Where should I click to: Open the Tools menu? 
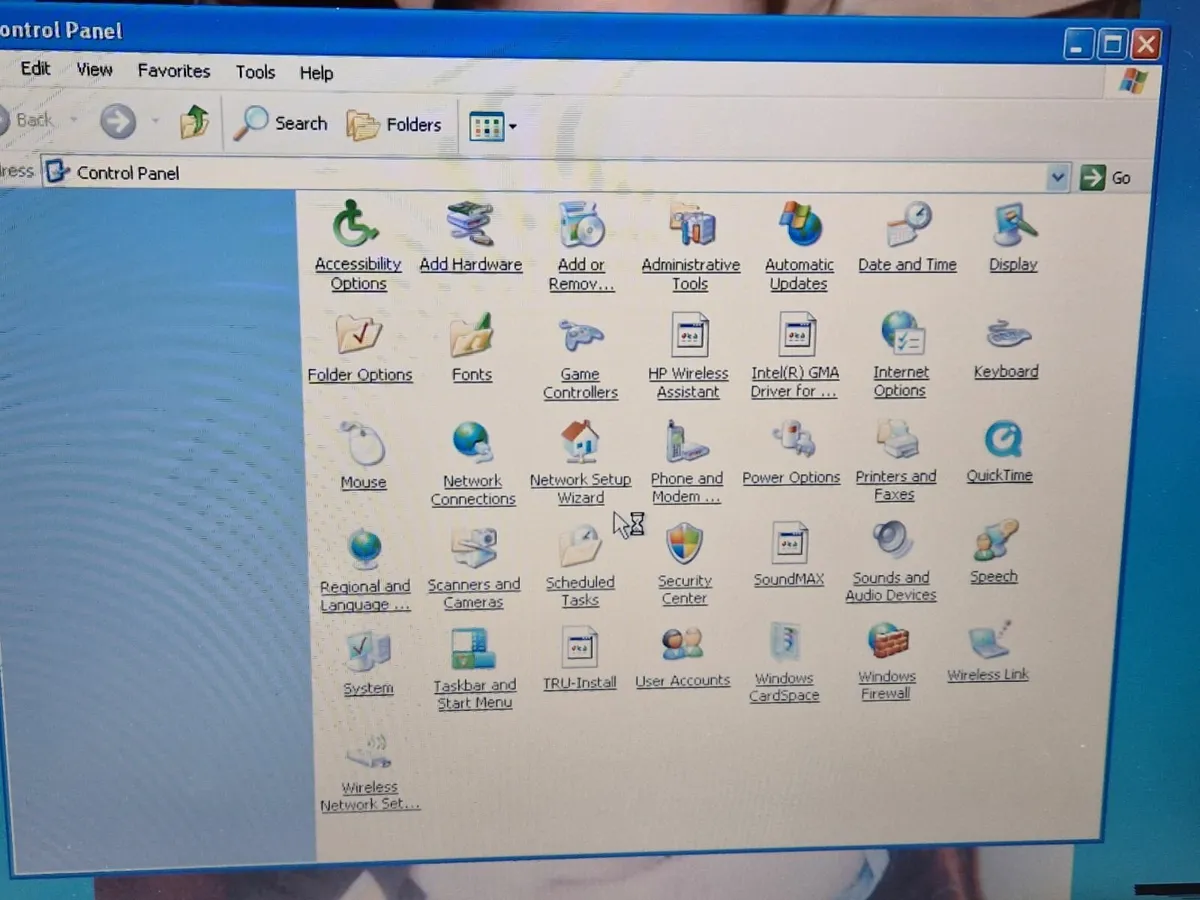point(255,72)
